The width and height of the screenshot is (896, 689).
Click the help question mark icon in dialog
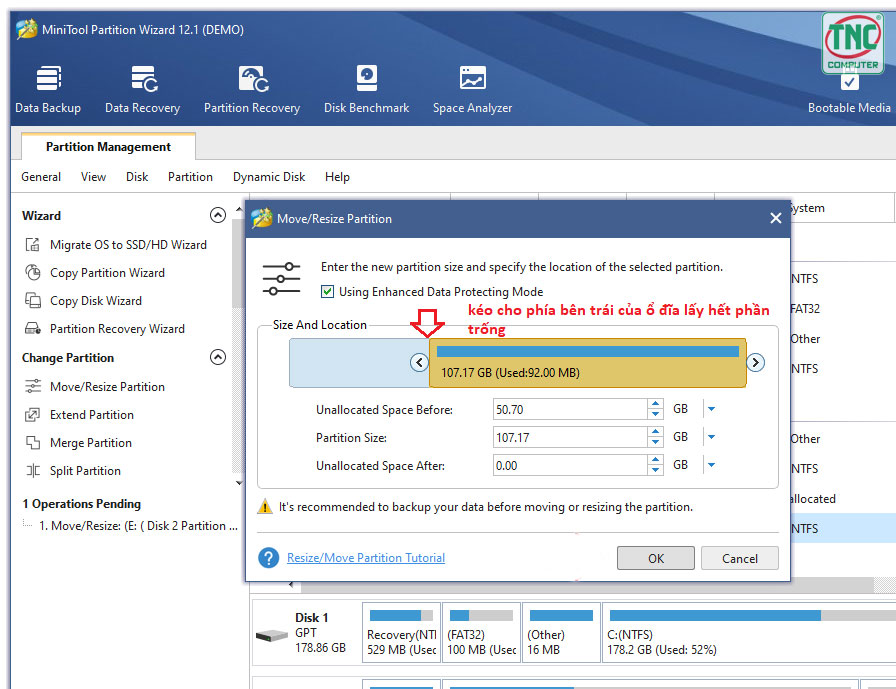(269, 558)
